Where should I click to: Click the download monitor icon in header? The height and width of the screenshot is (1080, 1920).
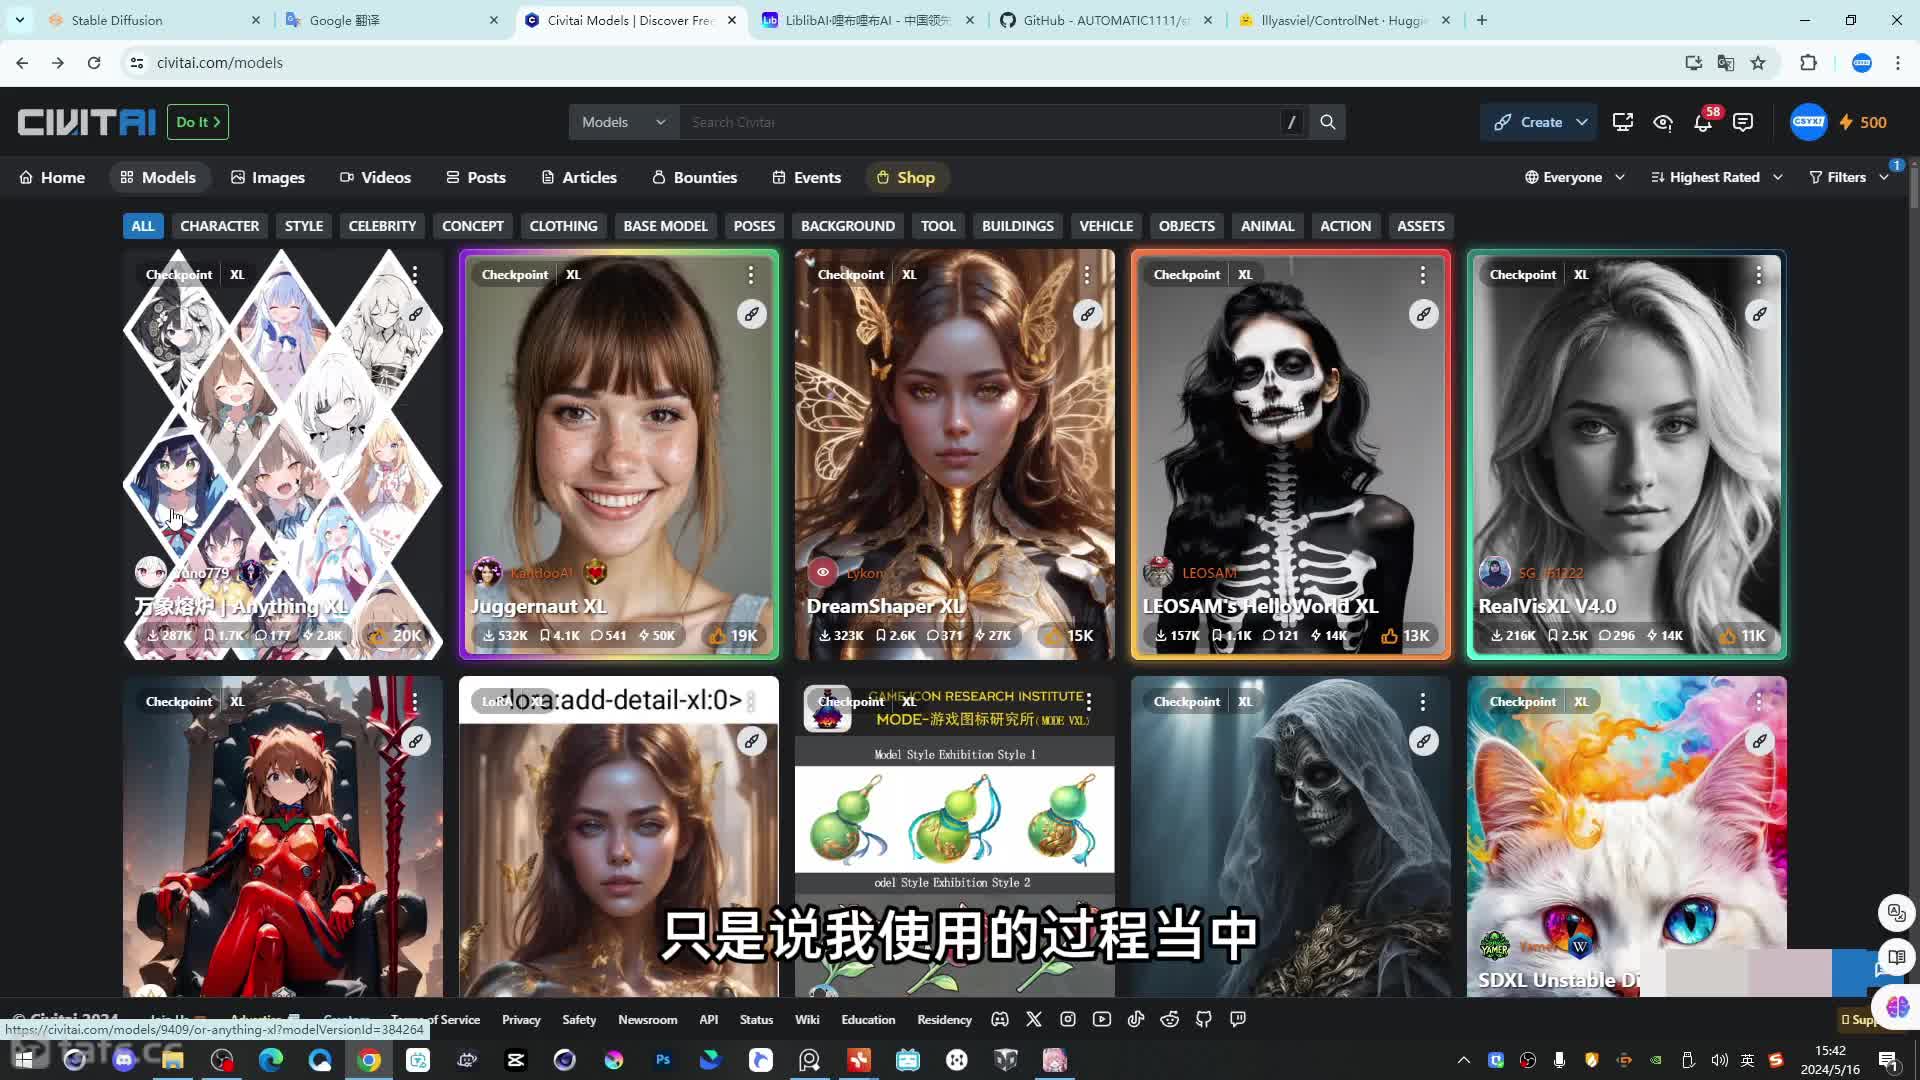pyautogui.click(x=1622, y=122)
